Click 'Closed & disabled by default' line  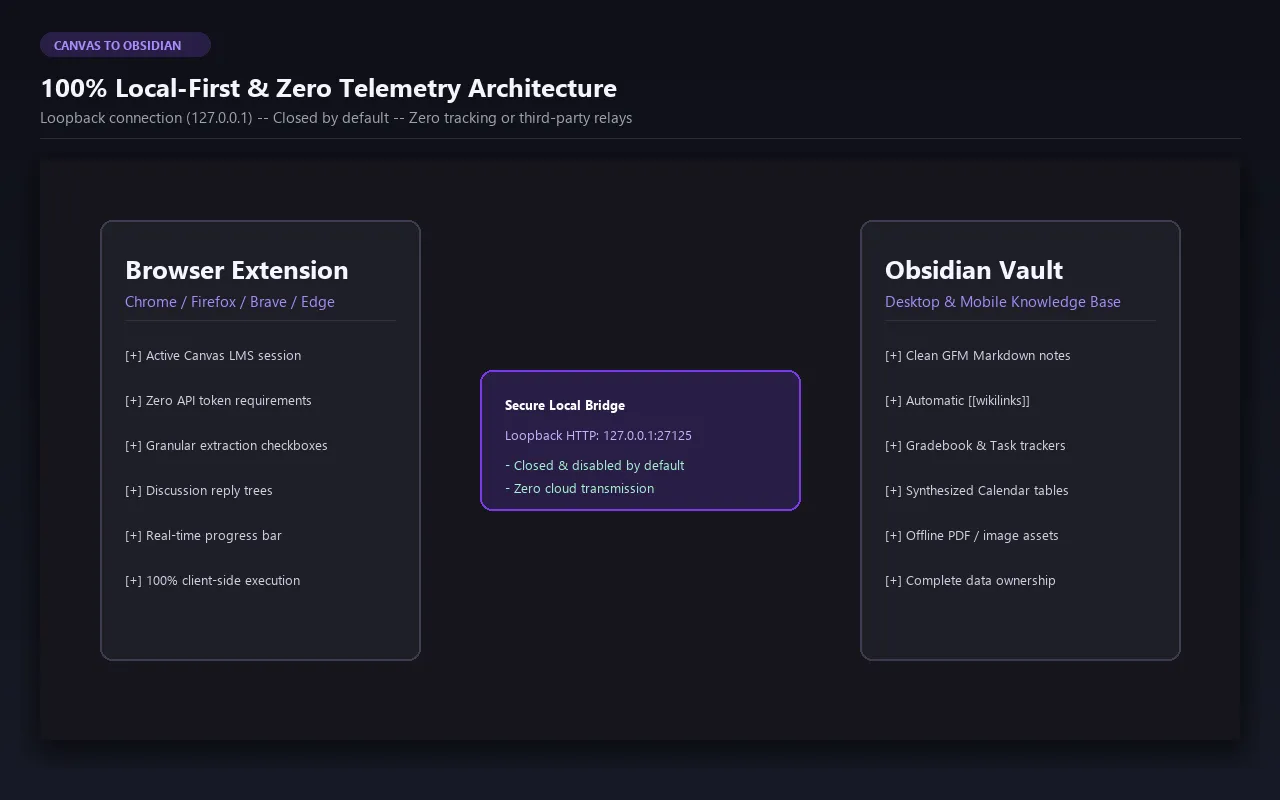595,466
